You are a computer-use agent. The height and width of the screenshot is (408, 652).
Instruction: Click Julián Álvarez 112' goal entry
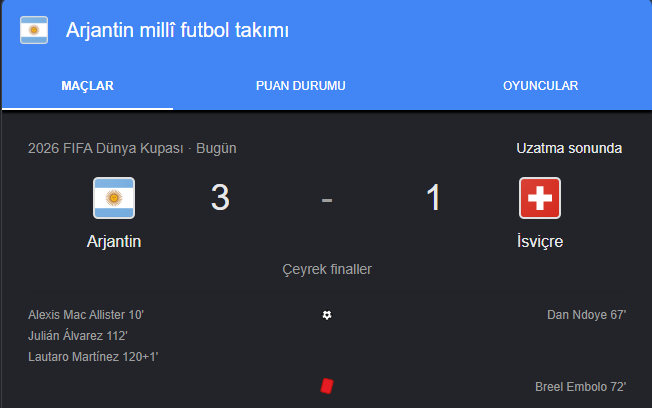[78, 336]
